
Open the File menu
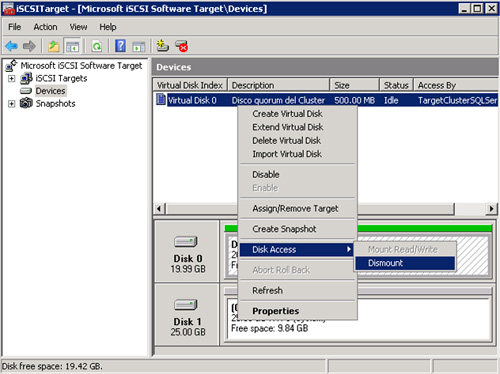click(15, 27)
